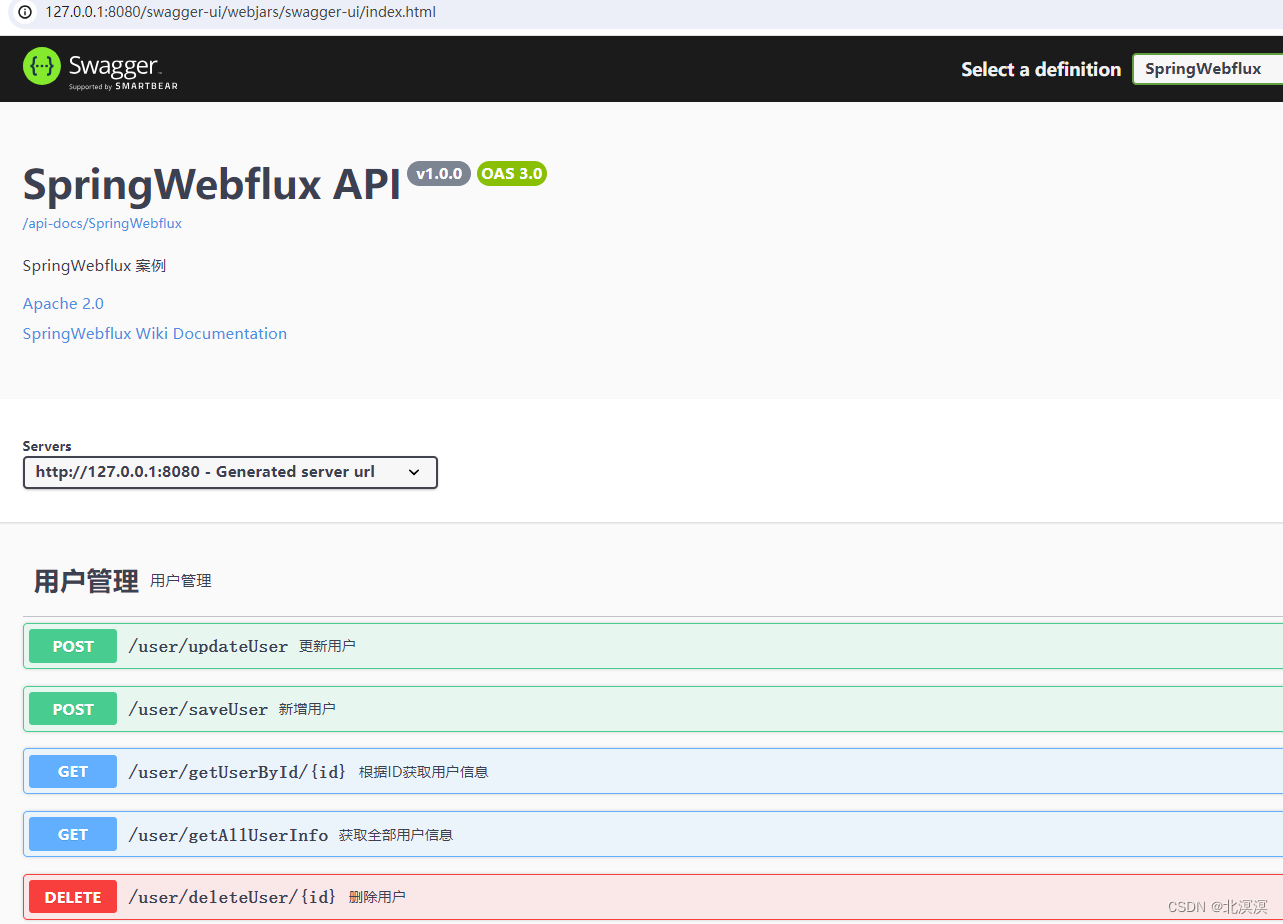Click the /api-docs/SpringWebflux spec link

tap(101, 223)
